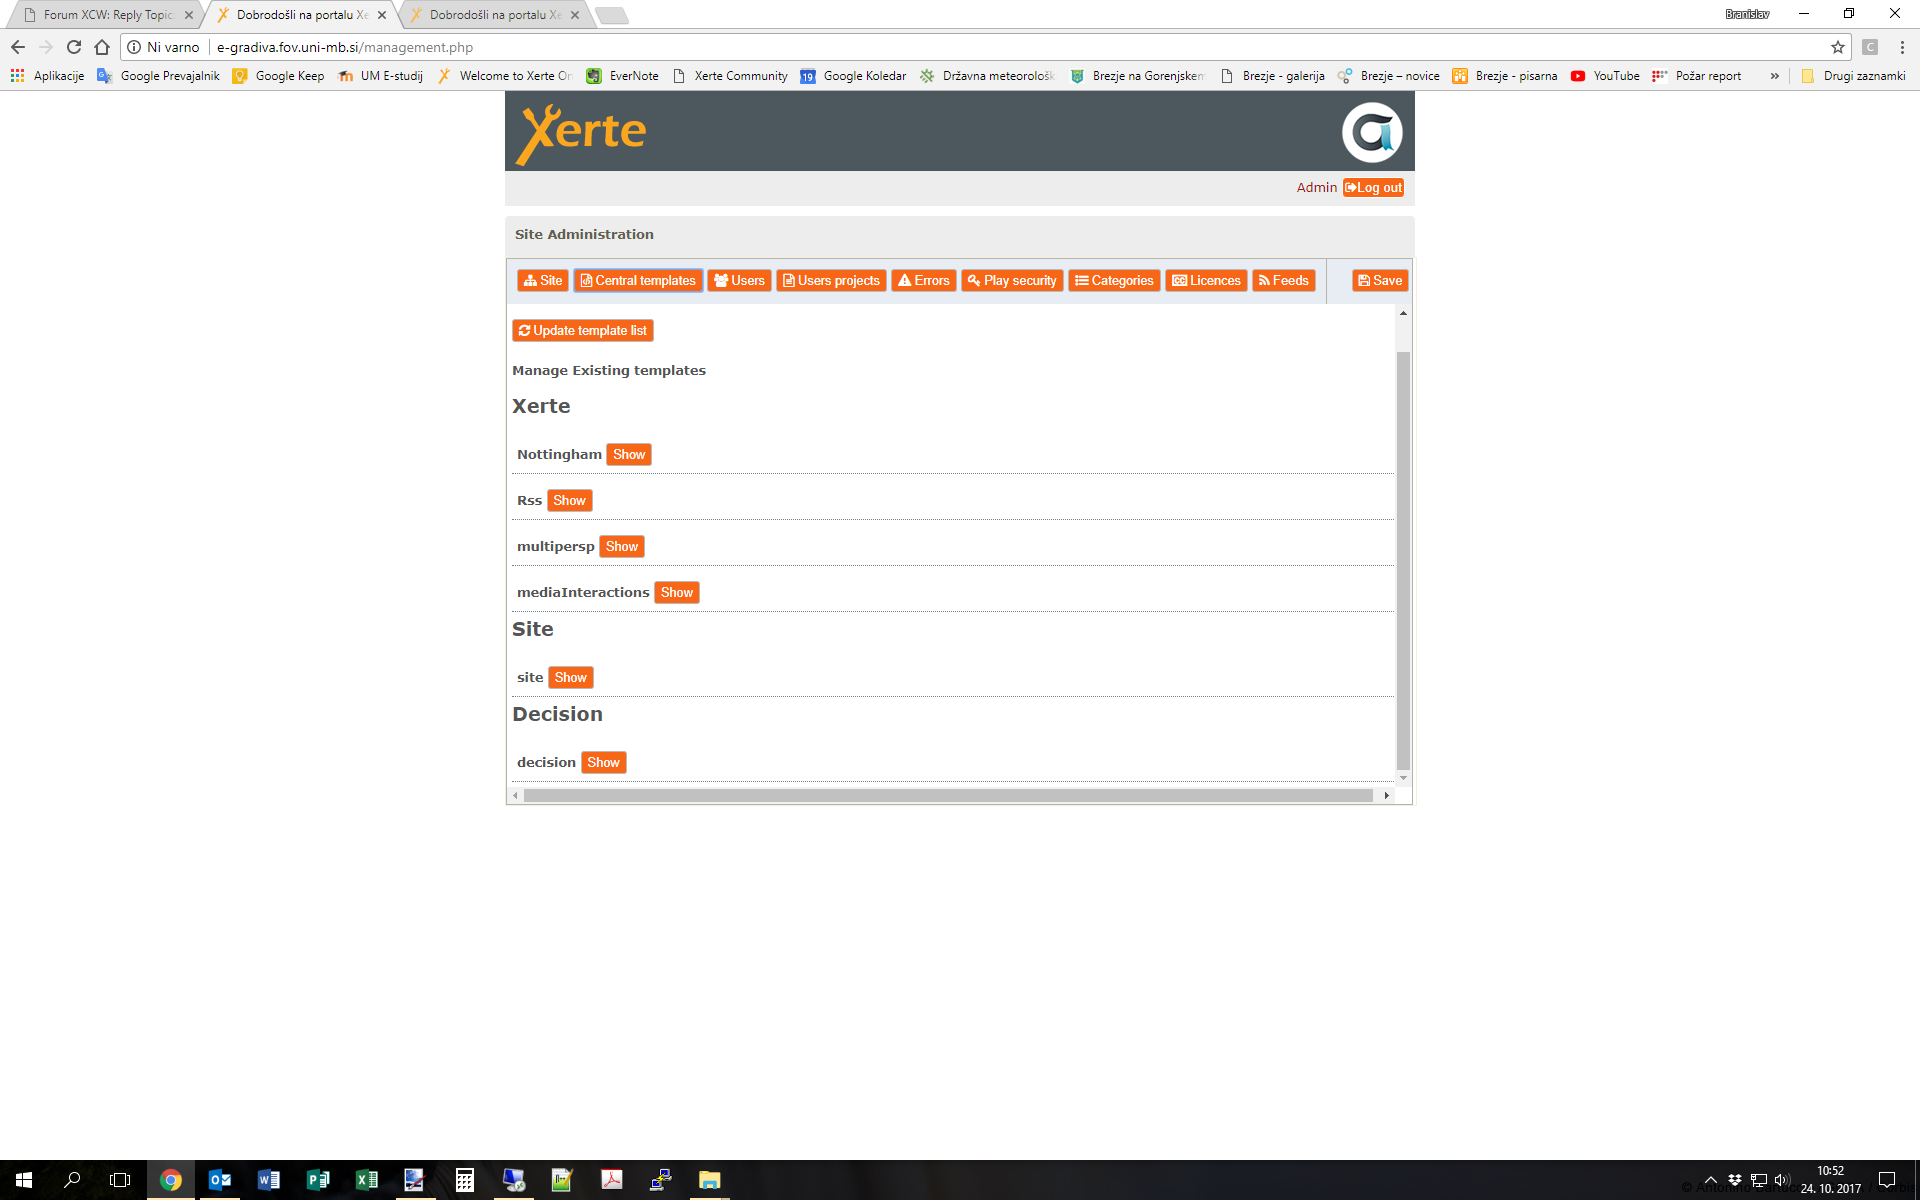Screen dimensions: 1920x1200
Task: Open Welcome to Xerte bookmark
Action: point(504,76)
